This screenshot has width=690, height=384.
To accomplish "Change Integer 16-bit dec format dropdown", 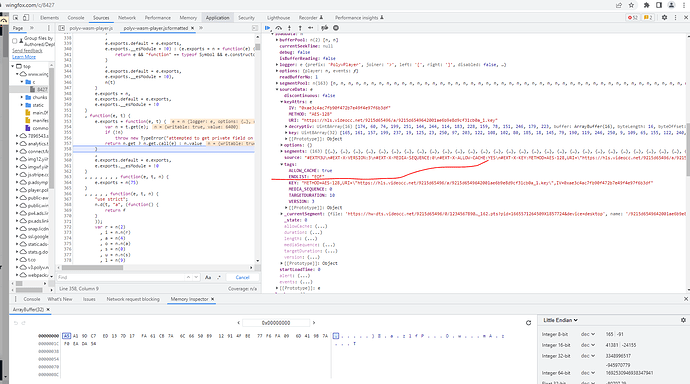I will tap(588, 345).
